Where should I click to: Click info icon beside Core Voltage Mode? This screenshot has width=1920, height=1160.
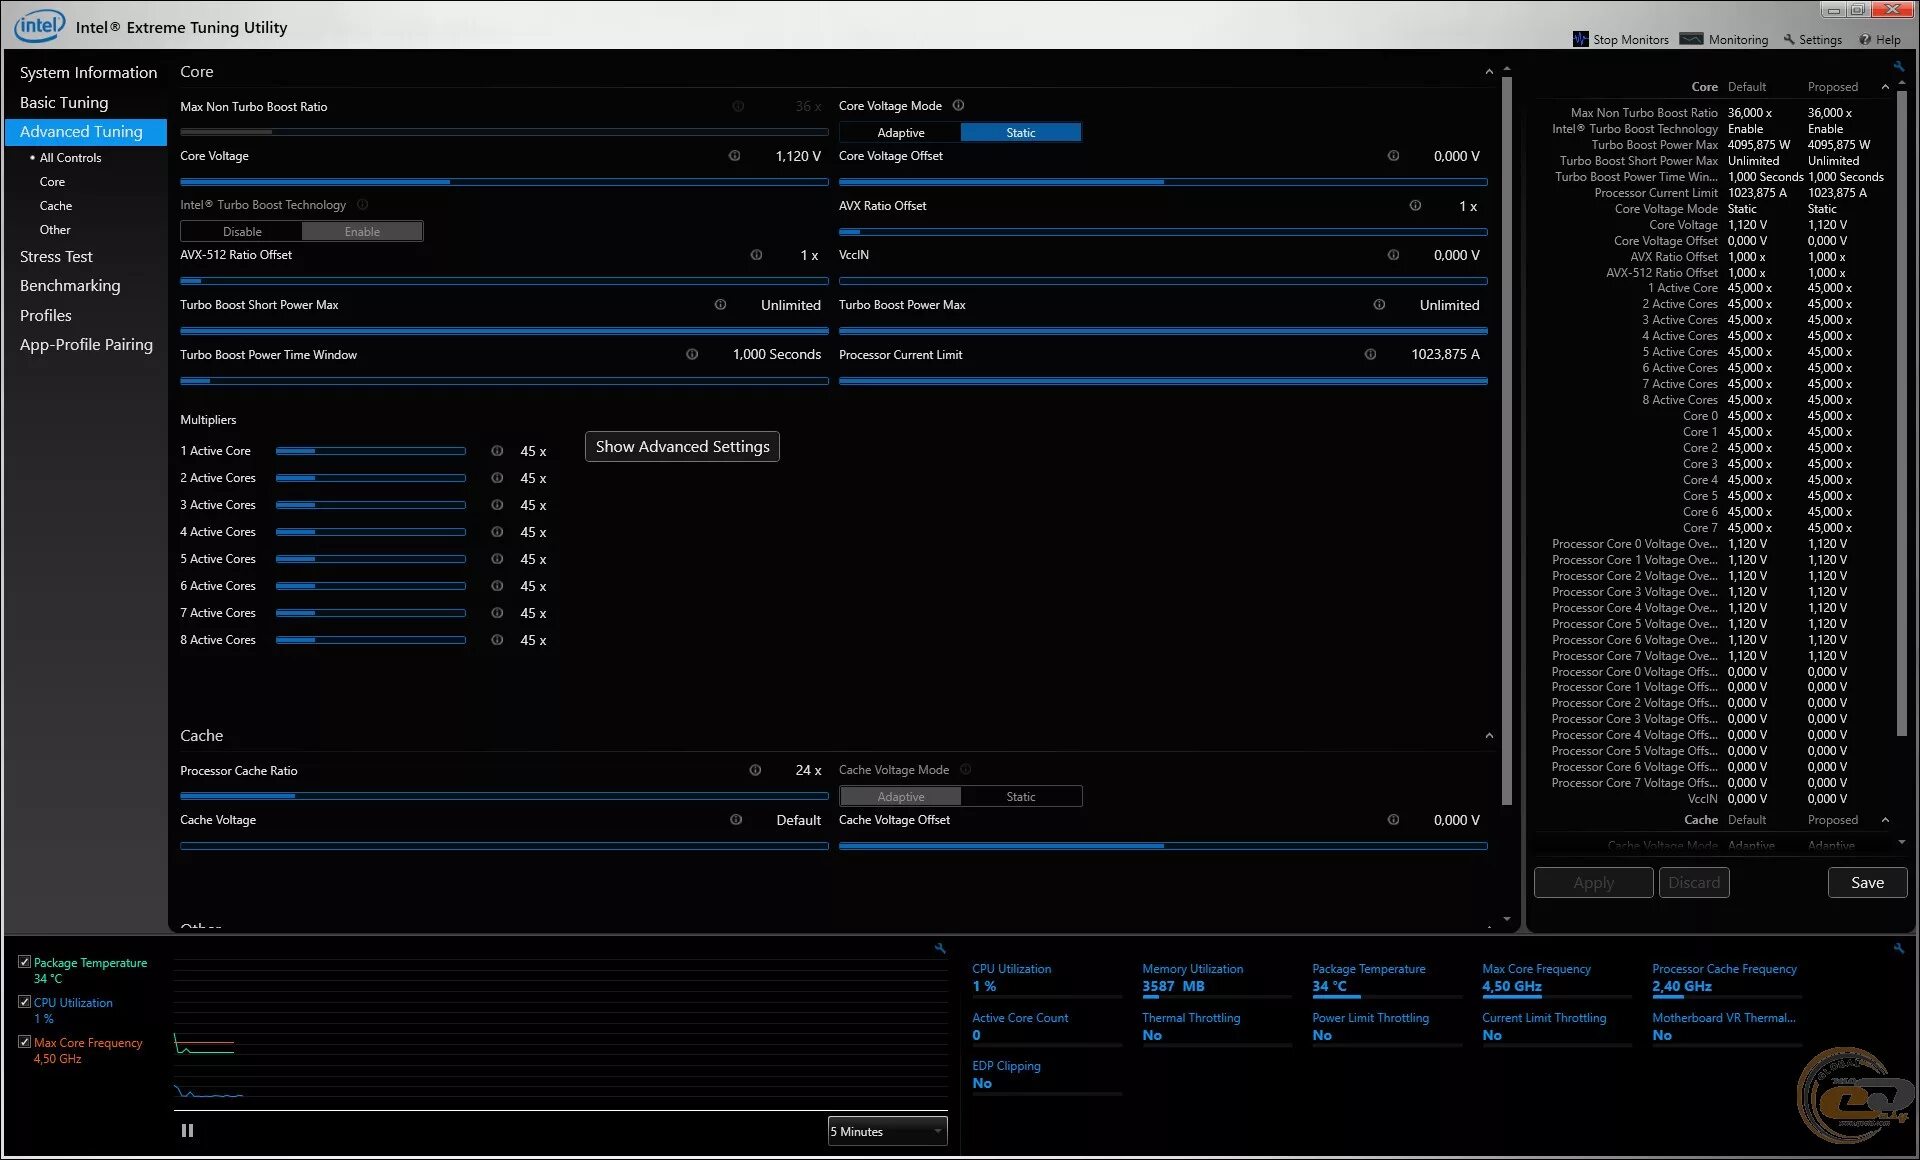(958, 106)
